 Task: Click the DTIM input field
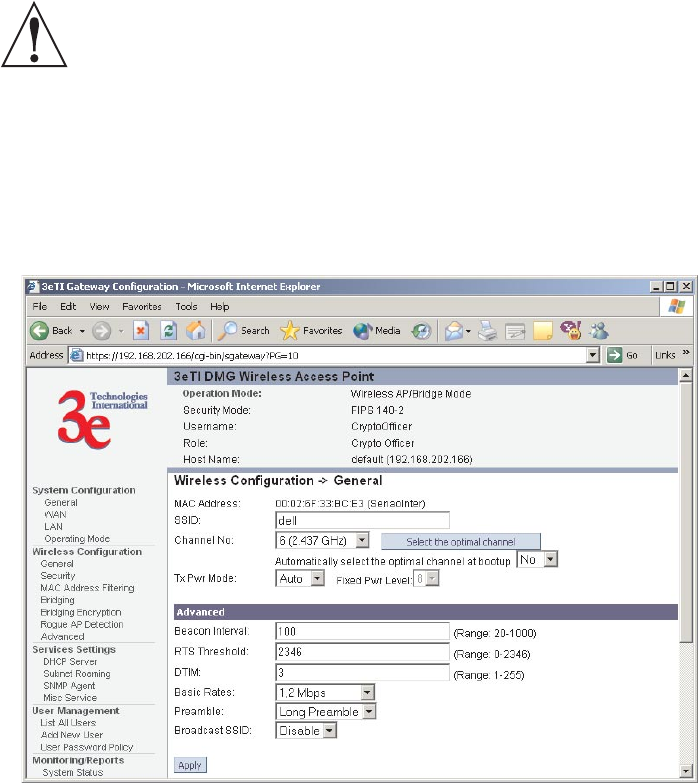[362, 672]
